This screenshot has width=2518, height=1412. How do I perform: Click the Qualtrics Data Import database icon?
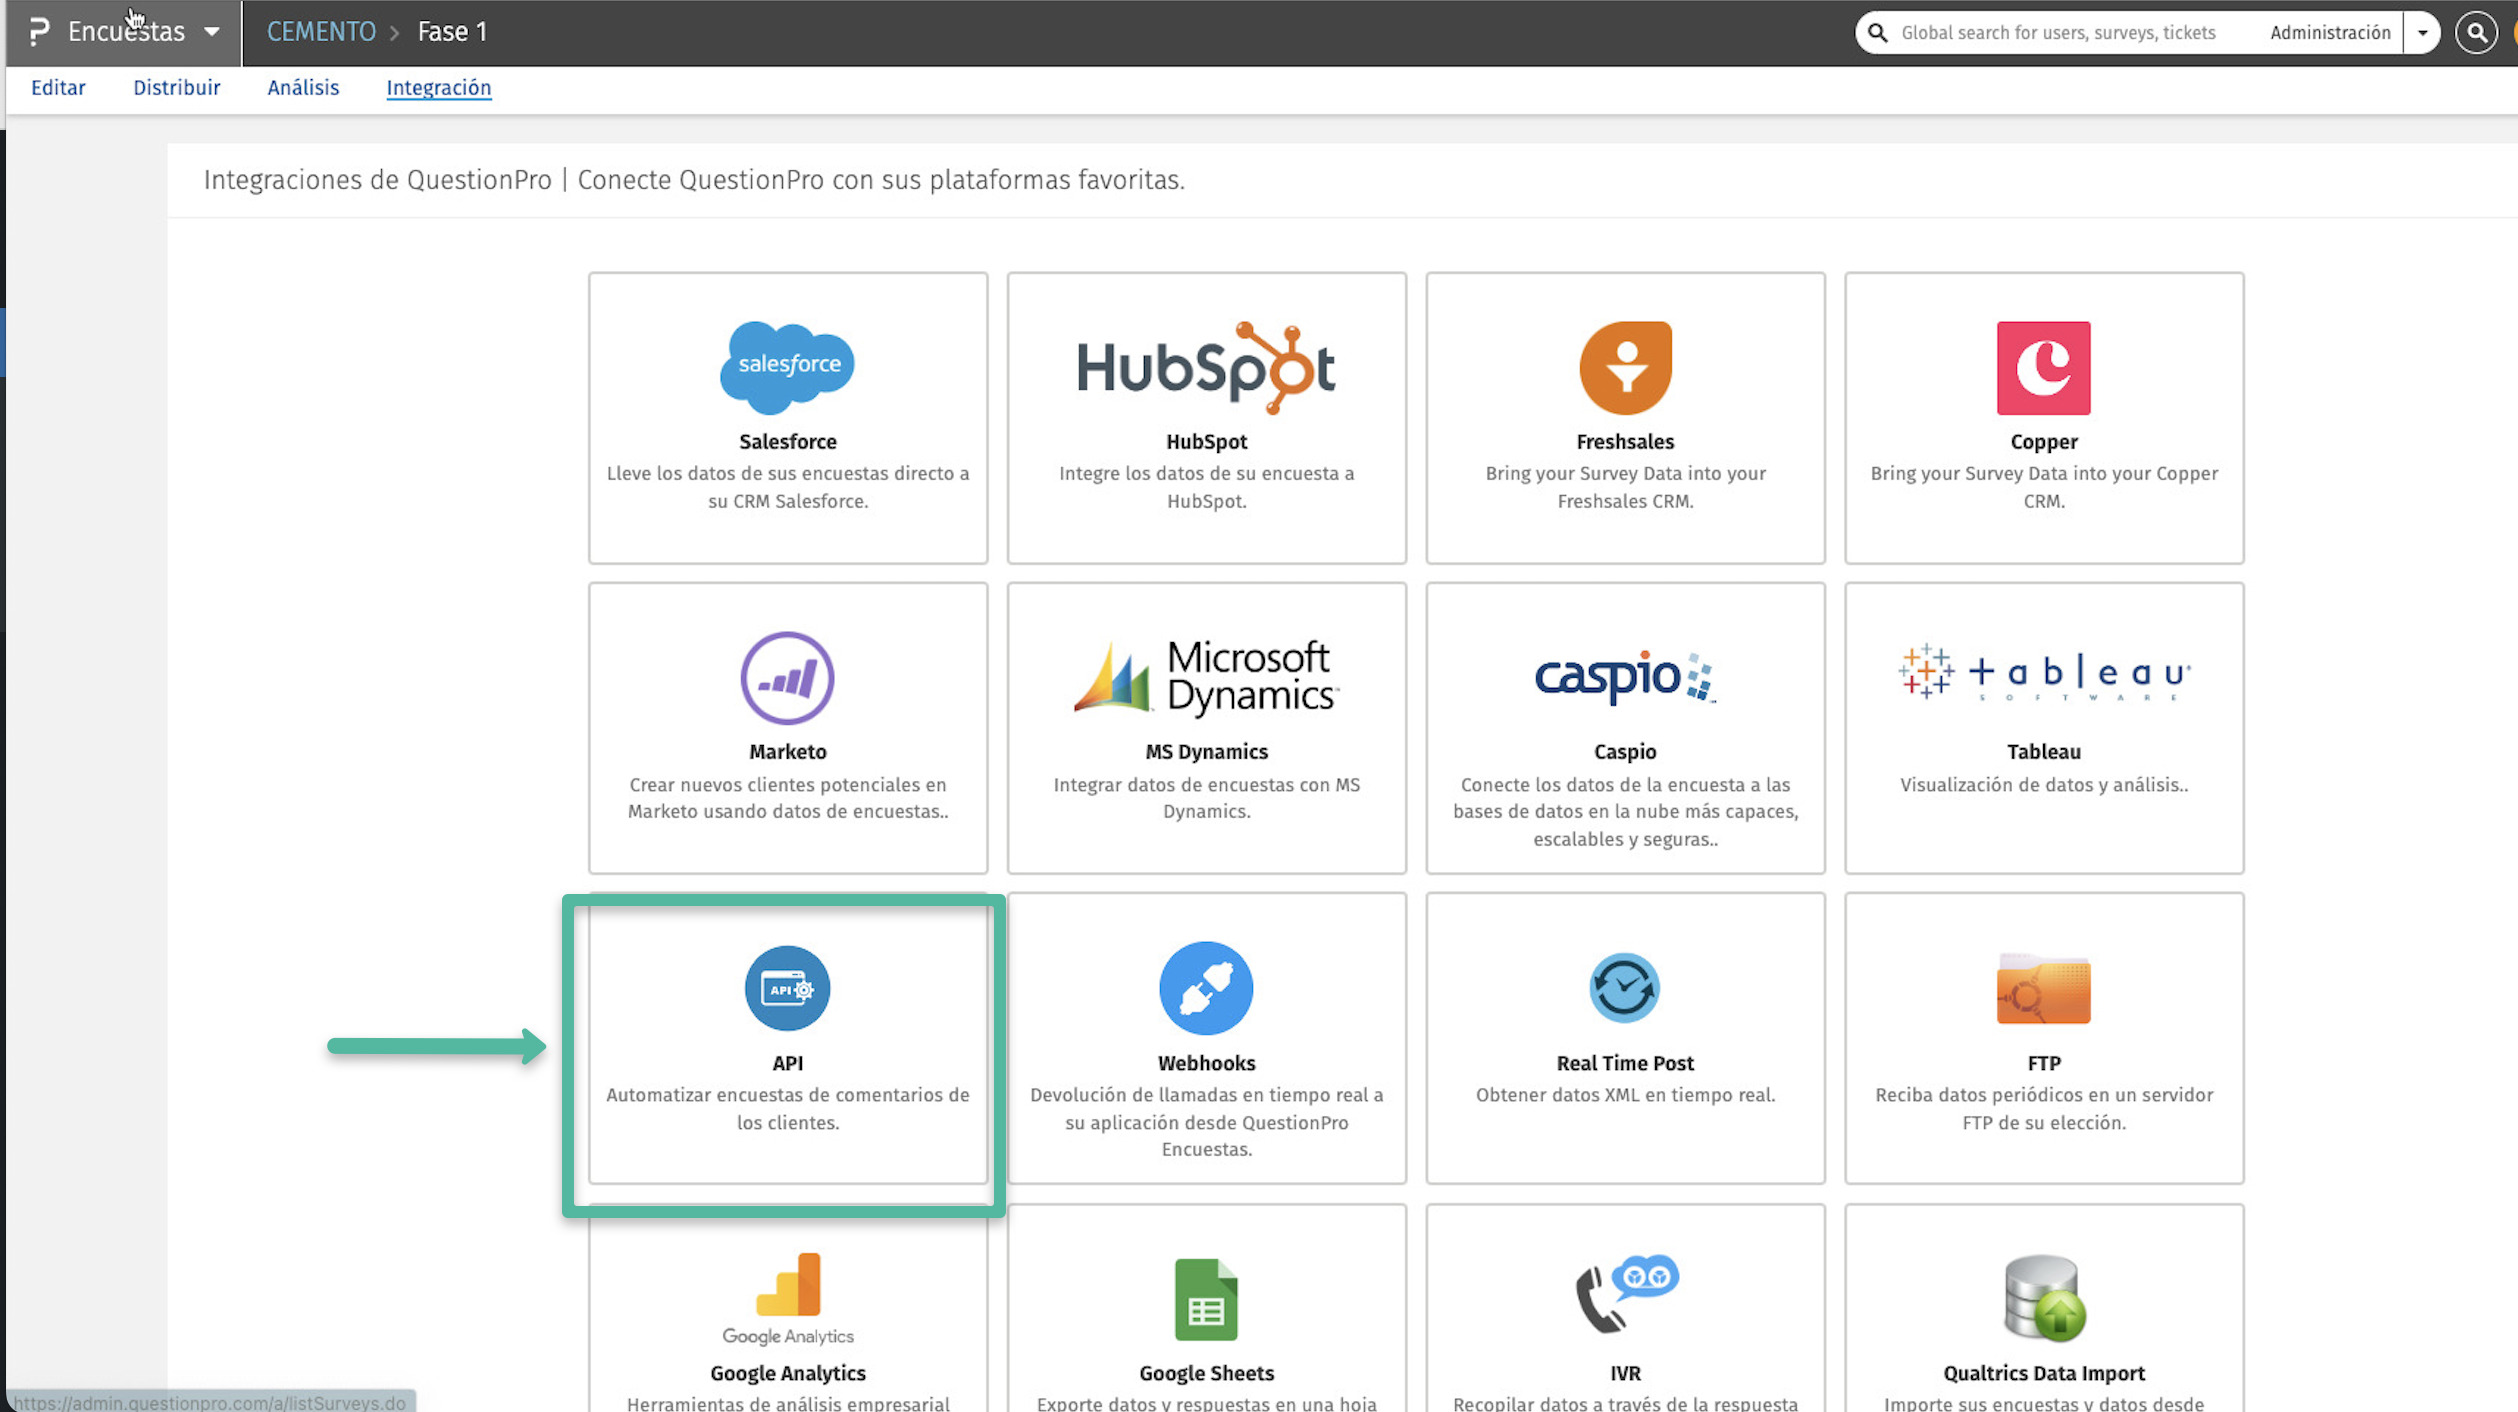click(2044, 1297)
